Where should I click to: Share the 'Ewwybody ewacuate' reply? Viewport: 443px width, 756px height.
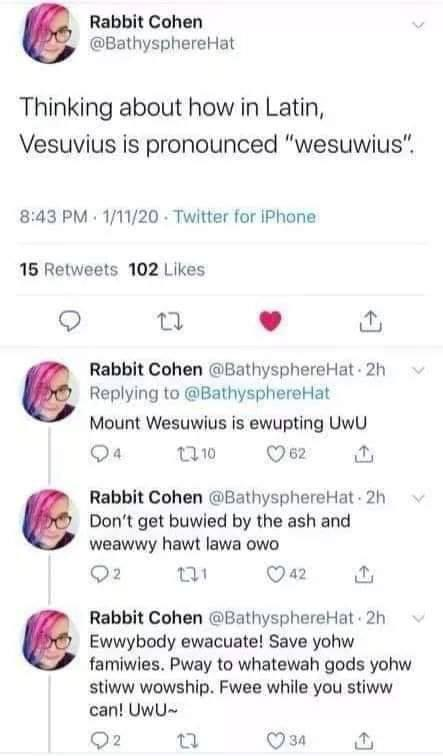[363, 738]
